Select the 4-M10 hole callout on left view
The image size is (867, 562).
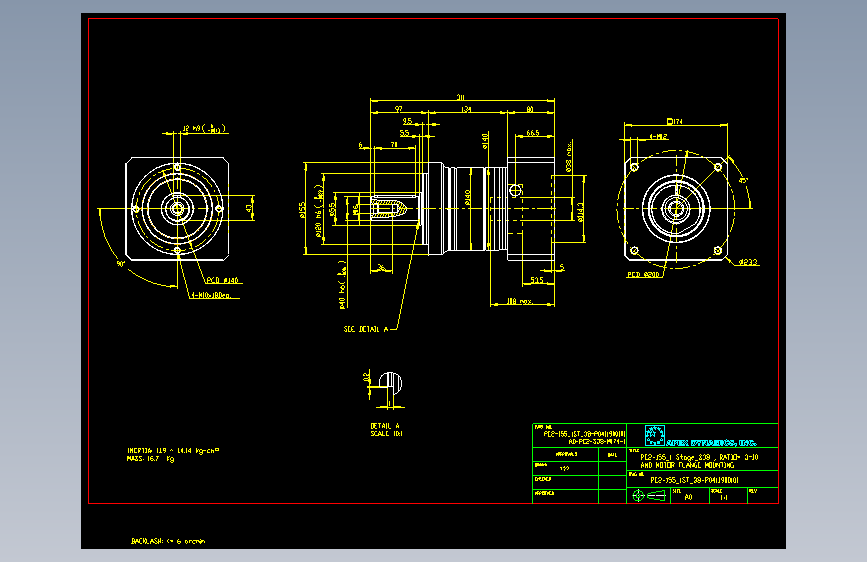[211, 295]
